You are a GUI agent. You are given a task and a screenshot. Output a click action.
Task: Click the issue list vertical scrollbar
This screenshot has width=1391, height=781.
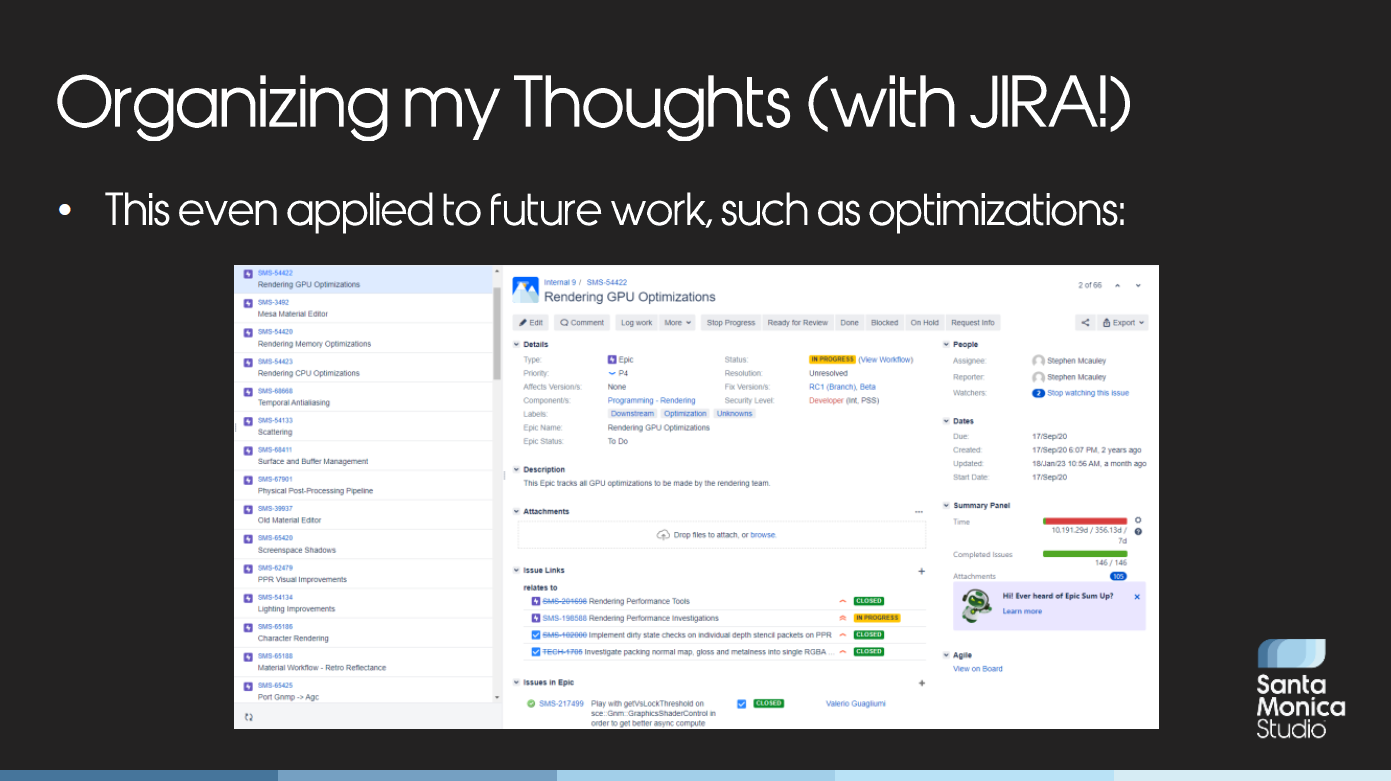tap(497, 335)
